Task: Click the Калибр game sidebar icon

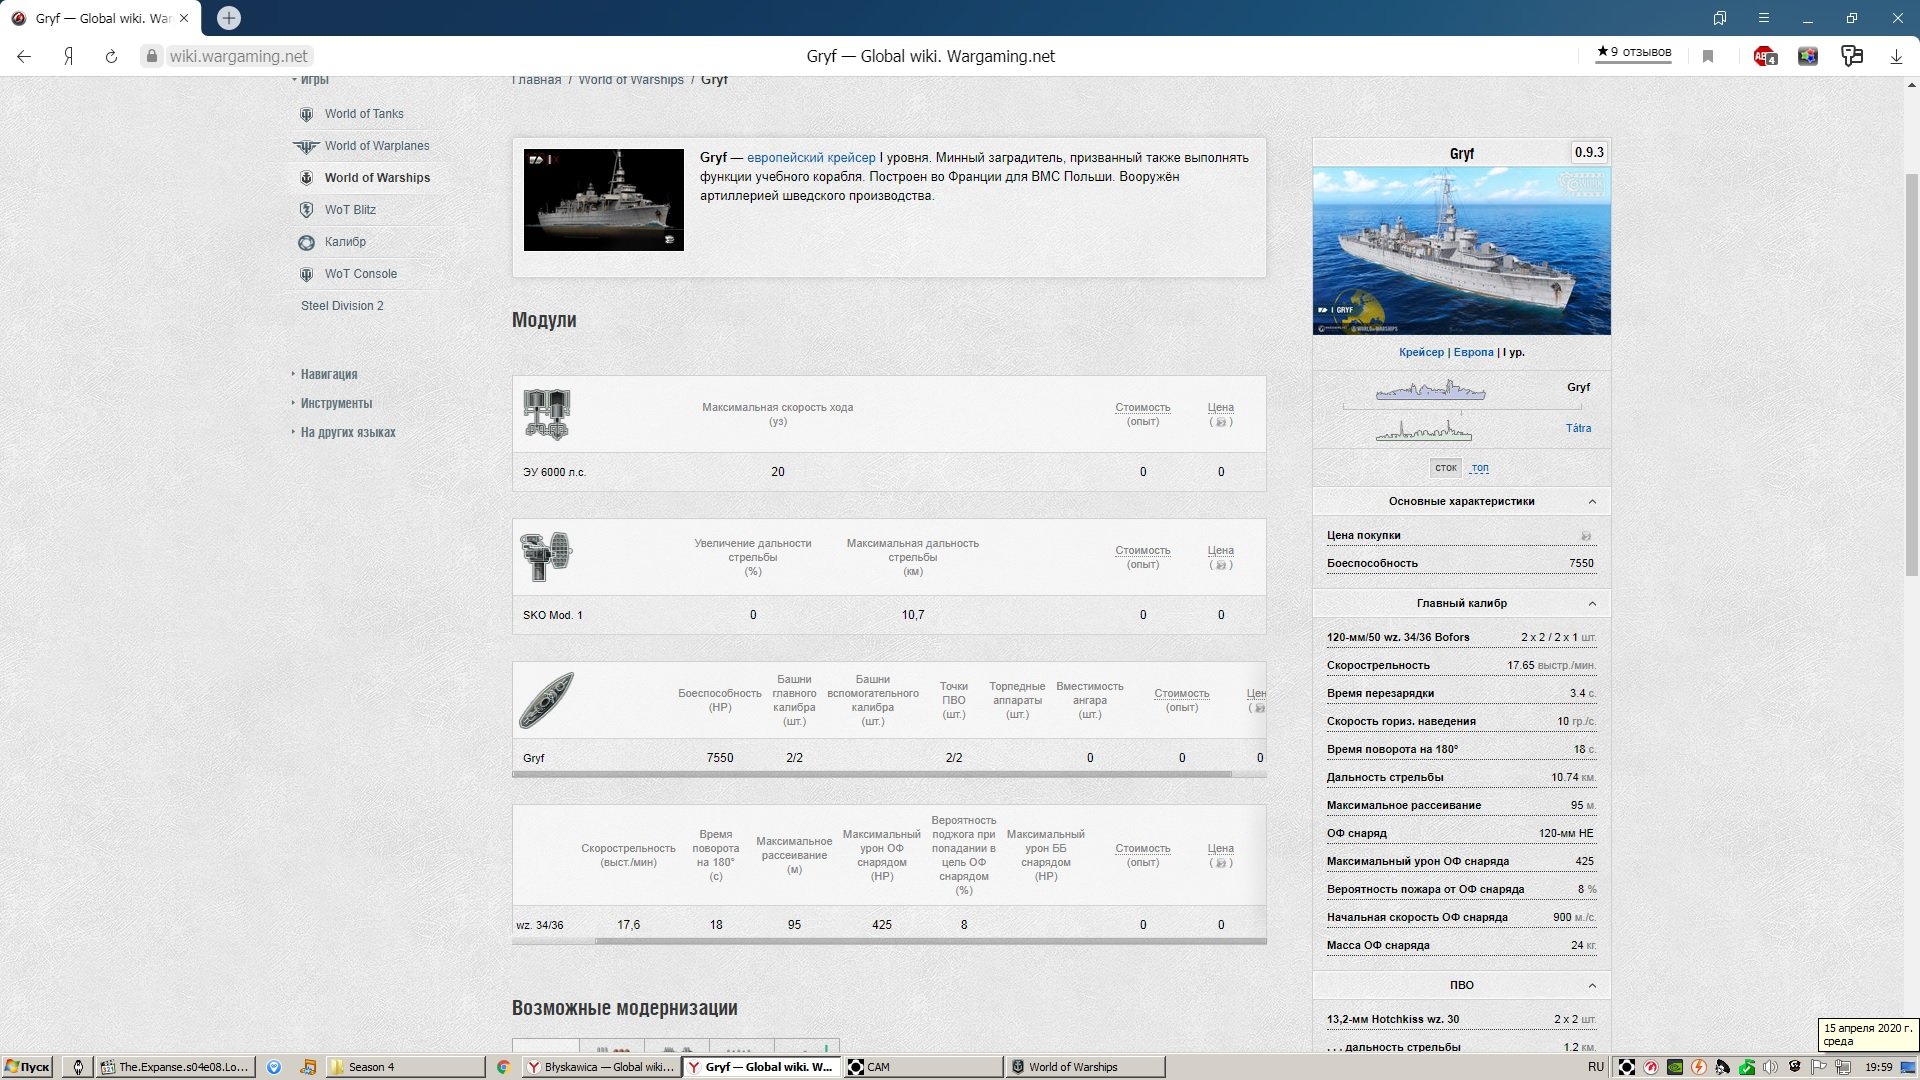Action: point(306,242)
